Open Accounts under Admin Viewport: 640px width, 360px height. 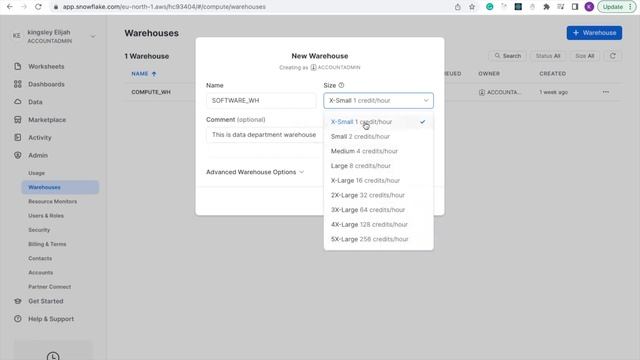click(x=40, y=272)
